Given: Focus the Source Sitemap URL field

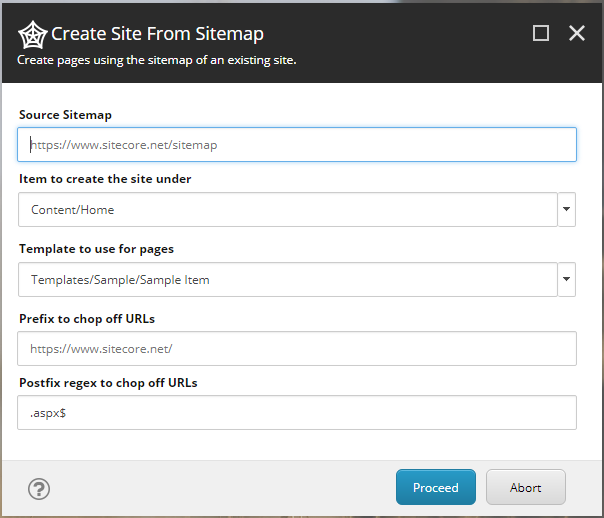Looking at the screenshot, I should coord(297,145).
